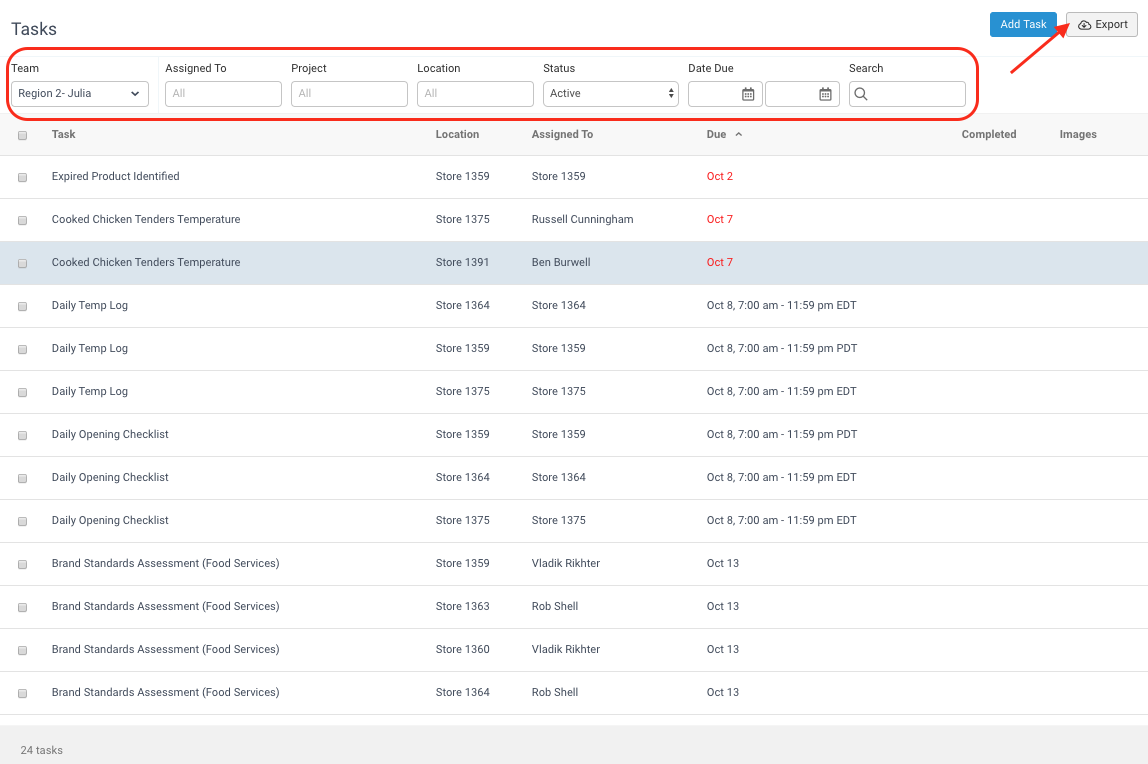This screenshot has height=764, width=1148.
Task: Check Brand Standards Assessment Store 1363 checkbox
Action: (23, 608)
